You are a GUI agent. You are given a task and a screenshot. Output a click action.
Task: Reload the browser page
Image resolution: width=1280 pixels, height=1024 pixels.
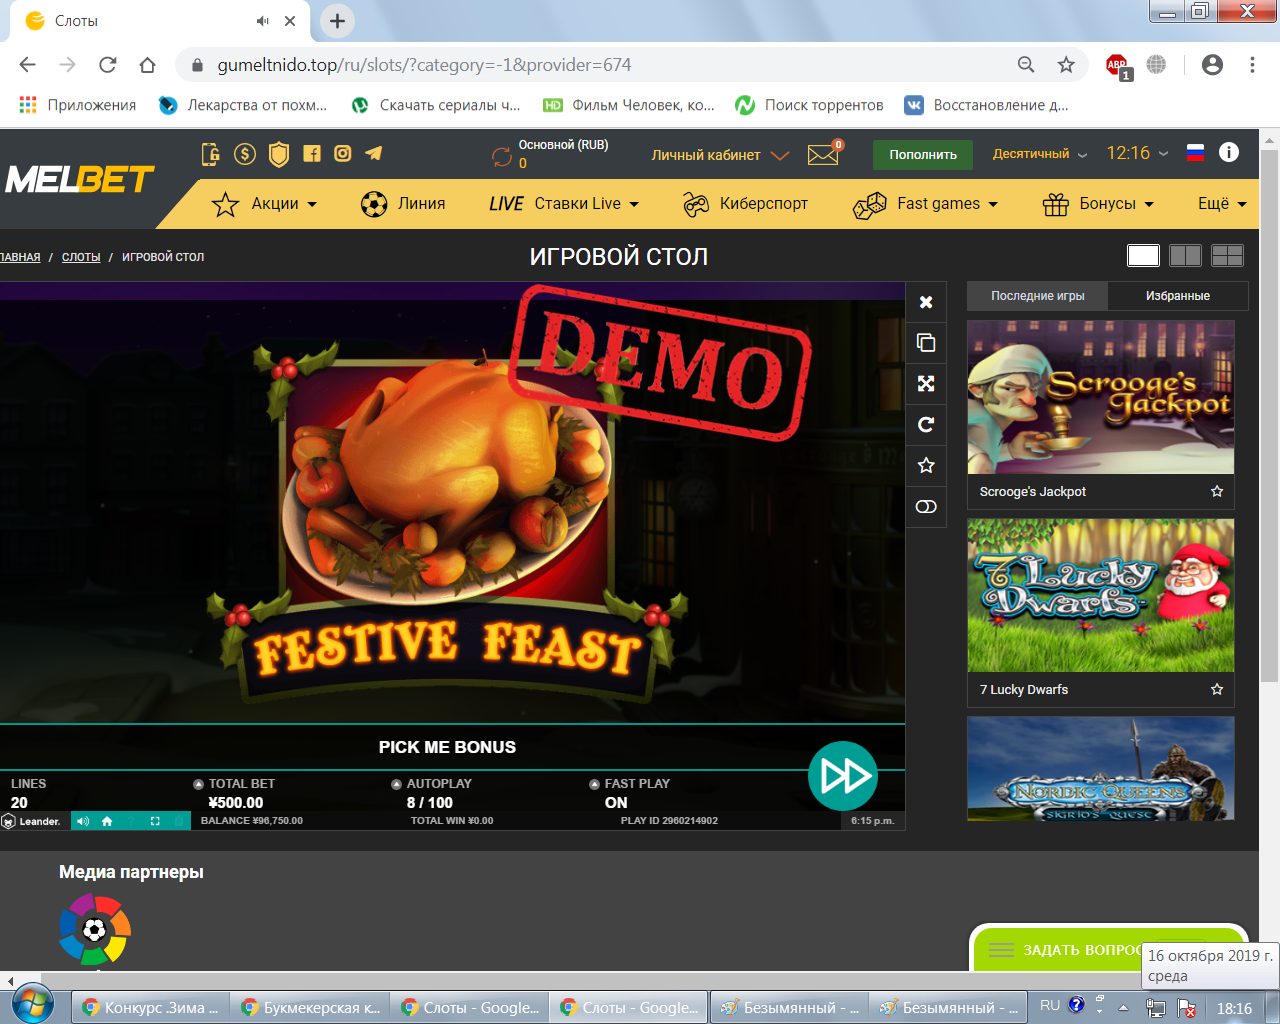(107, 65)
